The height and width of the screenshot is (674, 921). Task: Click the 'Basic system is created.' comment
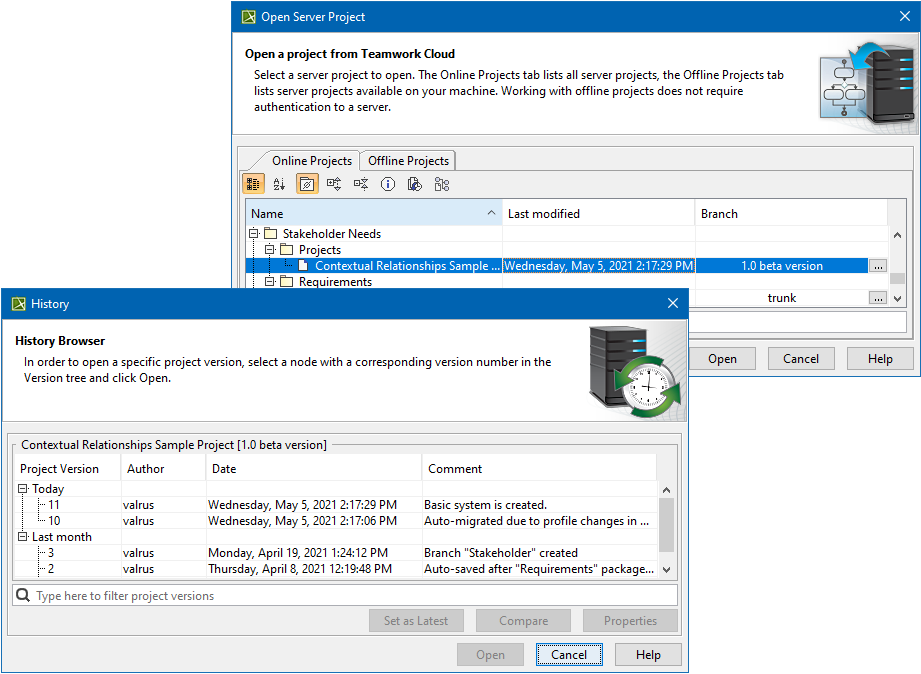[x=485, y=504]
